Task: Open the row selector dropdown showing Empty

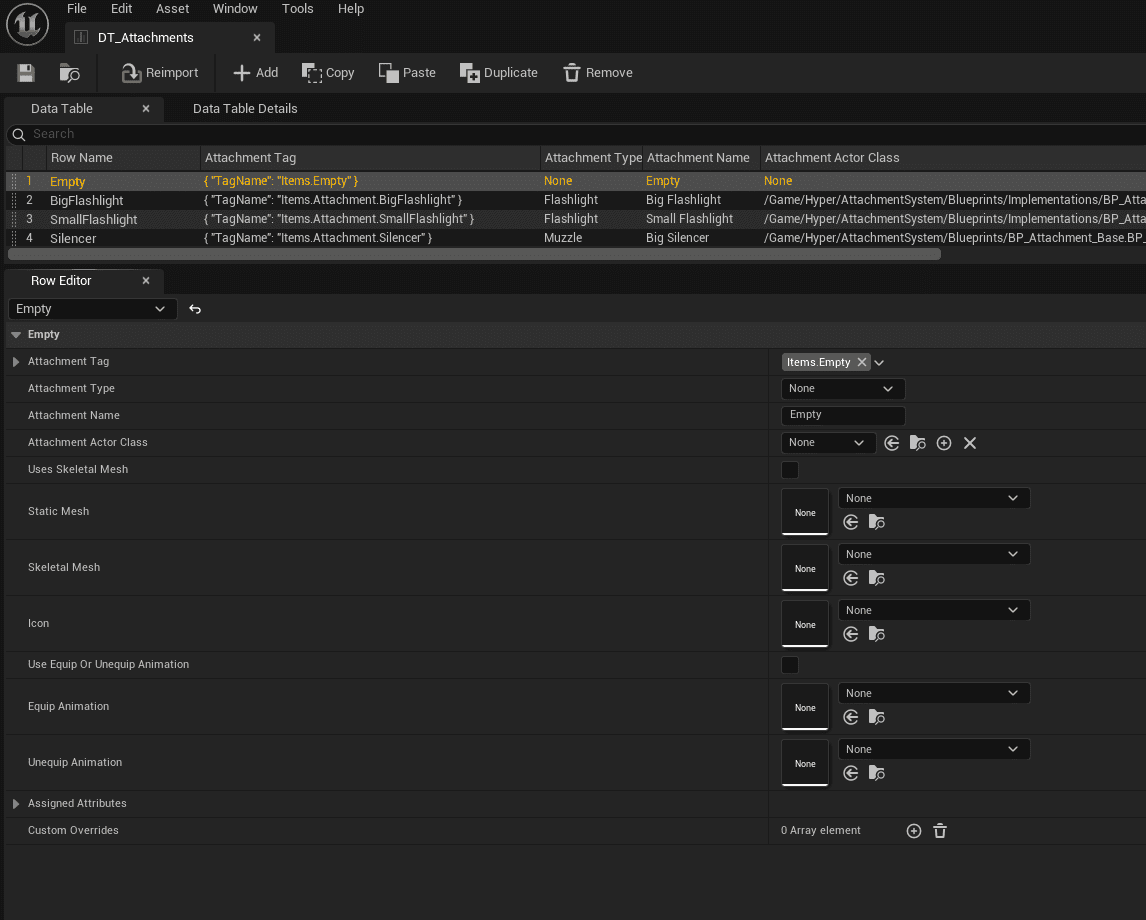Action: 92,309
